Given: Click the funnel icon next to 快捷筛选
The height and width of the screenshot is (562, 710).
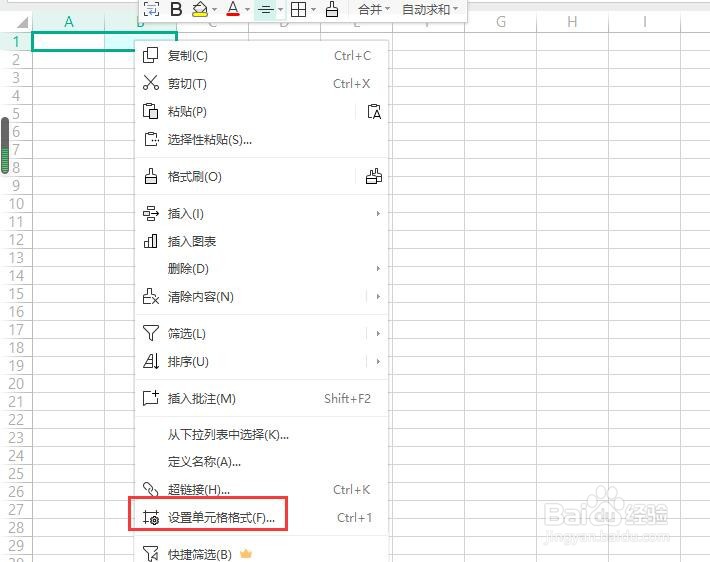Looking at the screenshot, I should pyautogui.click(x=151, y=553).
